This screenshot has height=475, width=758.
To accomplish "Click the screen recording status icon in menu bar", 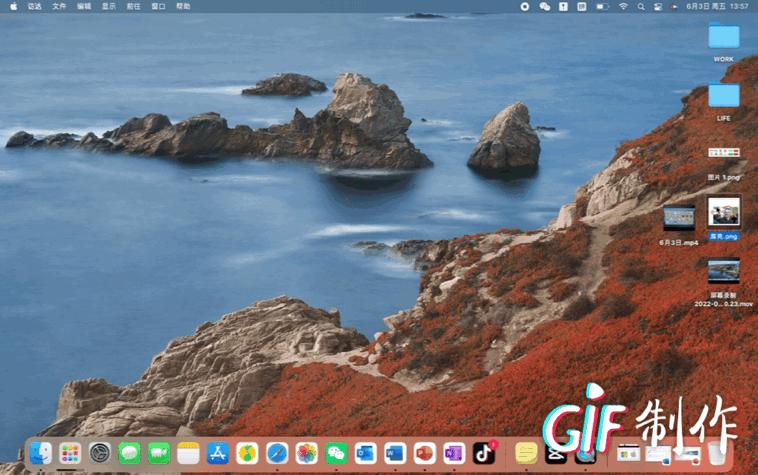I will pos(525,6).
